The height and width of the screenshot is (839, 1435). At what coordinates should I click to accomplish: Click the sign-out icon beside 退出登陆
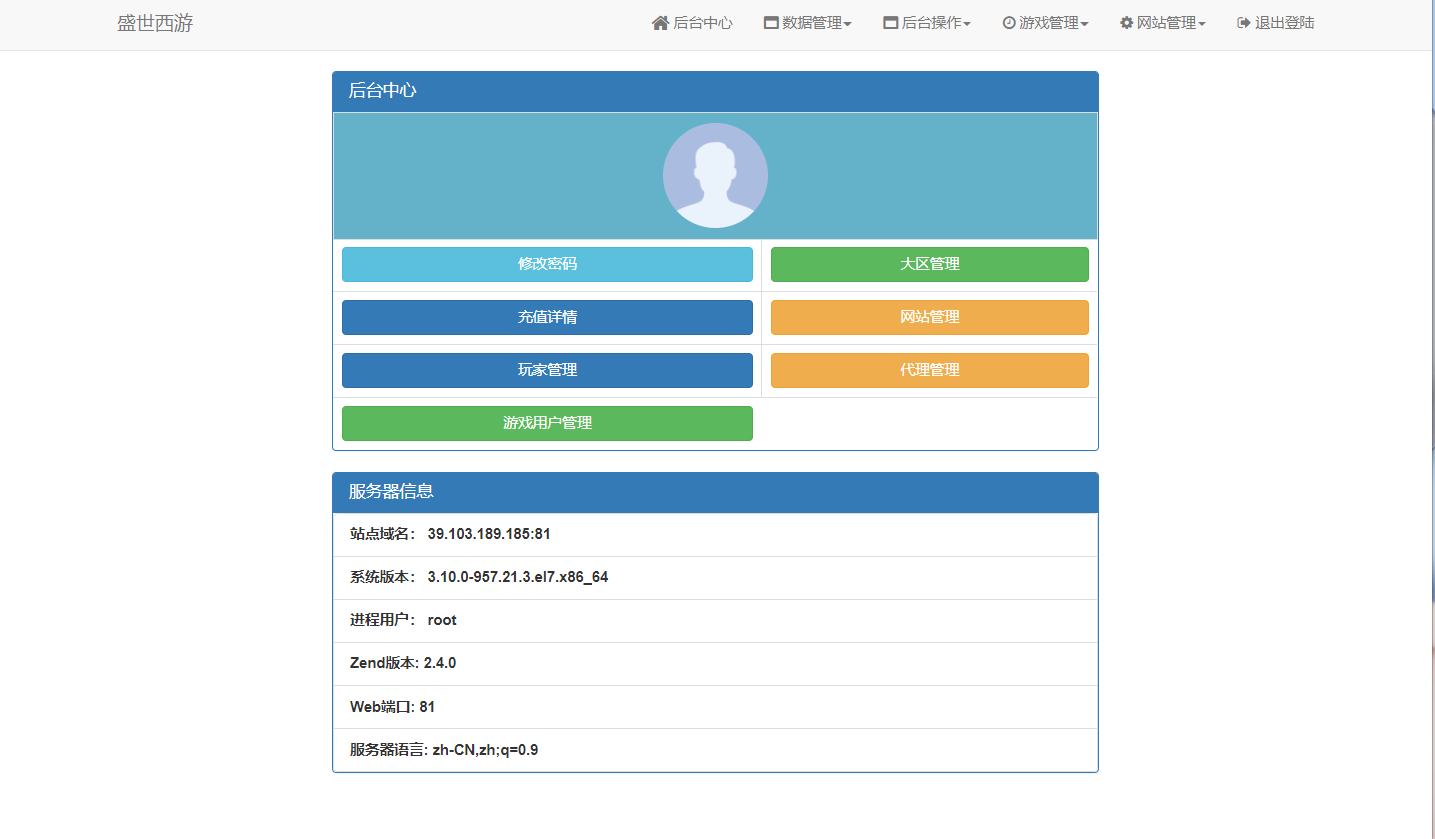pyautogui.click(x=1244, y=23)
